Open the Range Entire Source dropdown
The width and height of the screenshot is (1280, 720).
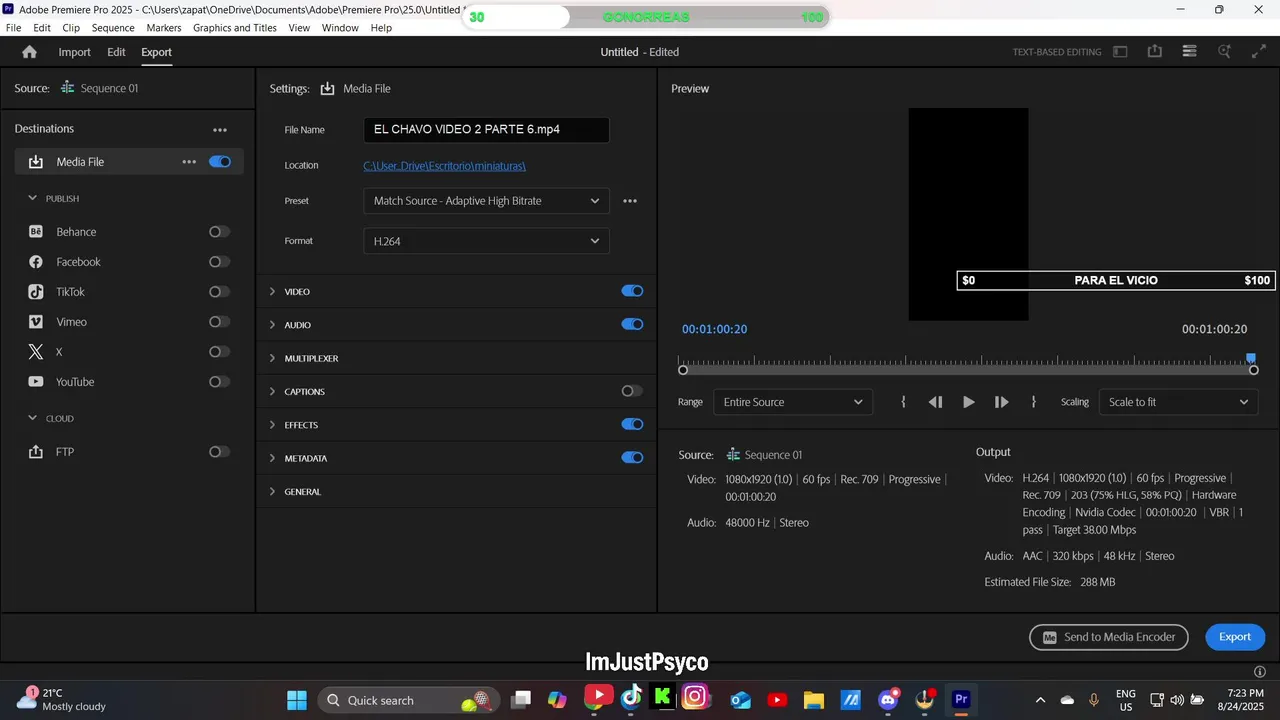[792, 402]
